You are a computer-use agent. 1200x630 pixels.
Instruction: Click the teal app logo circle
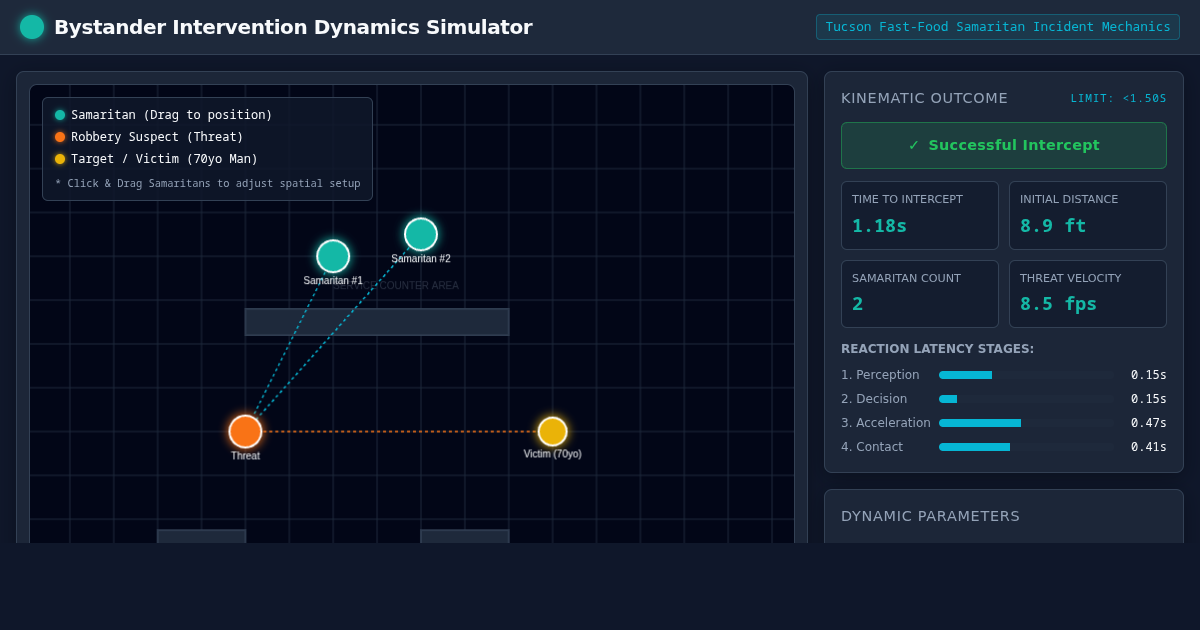click(x=32, y=27)
